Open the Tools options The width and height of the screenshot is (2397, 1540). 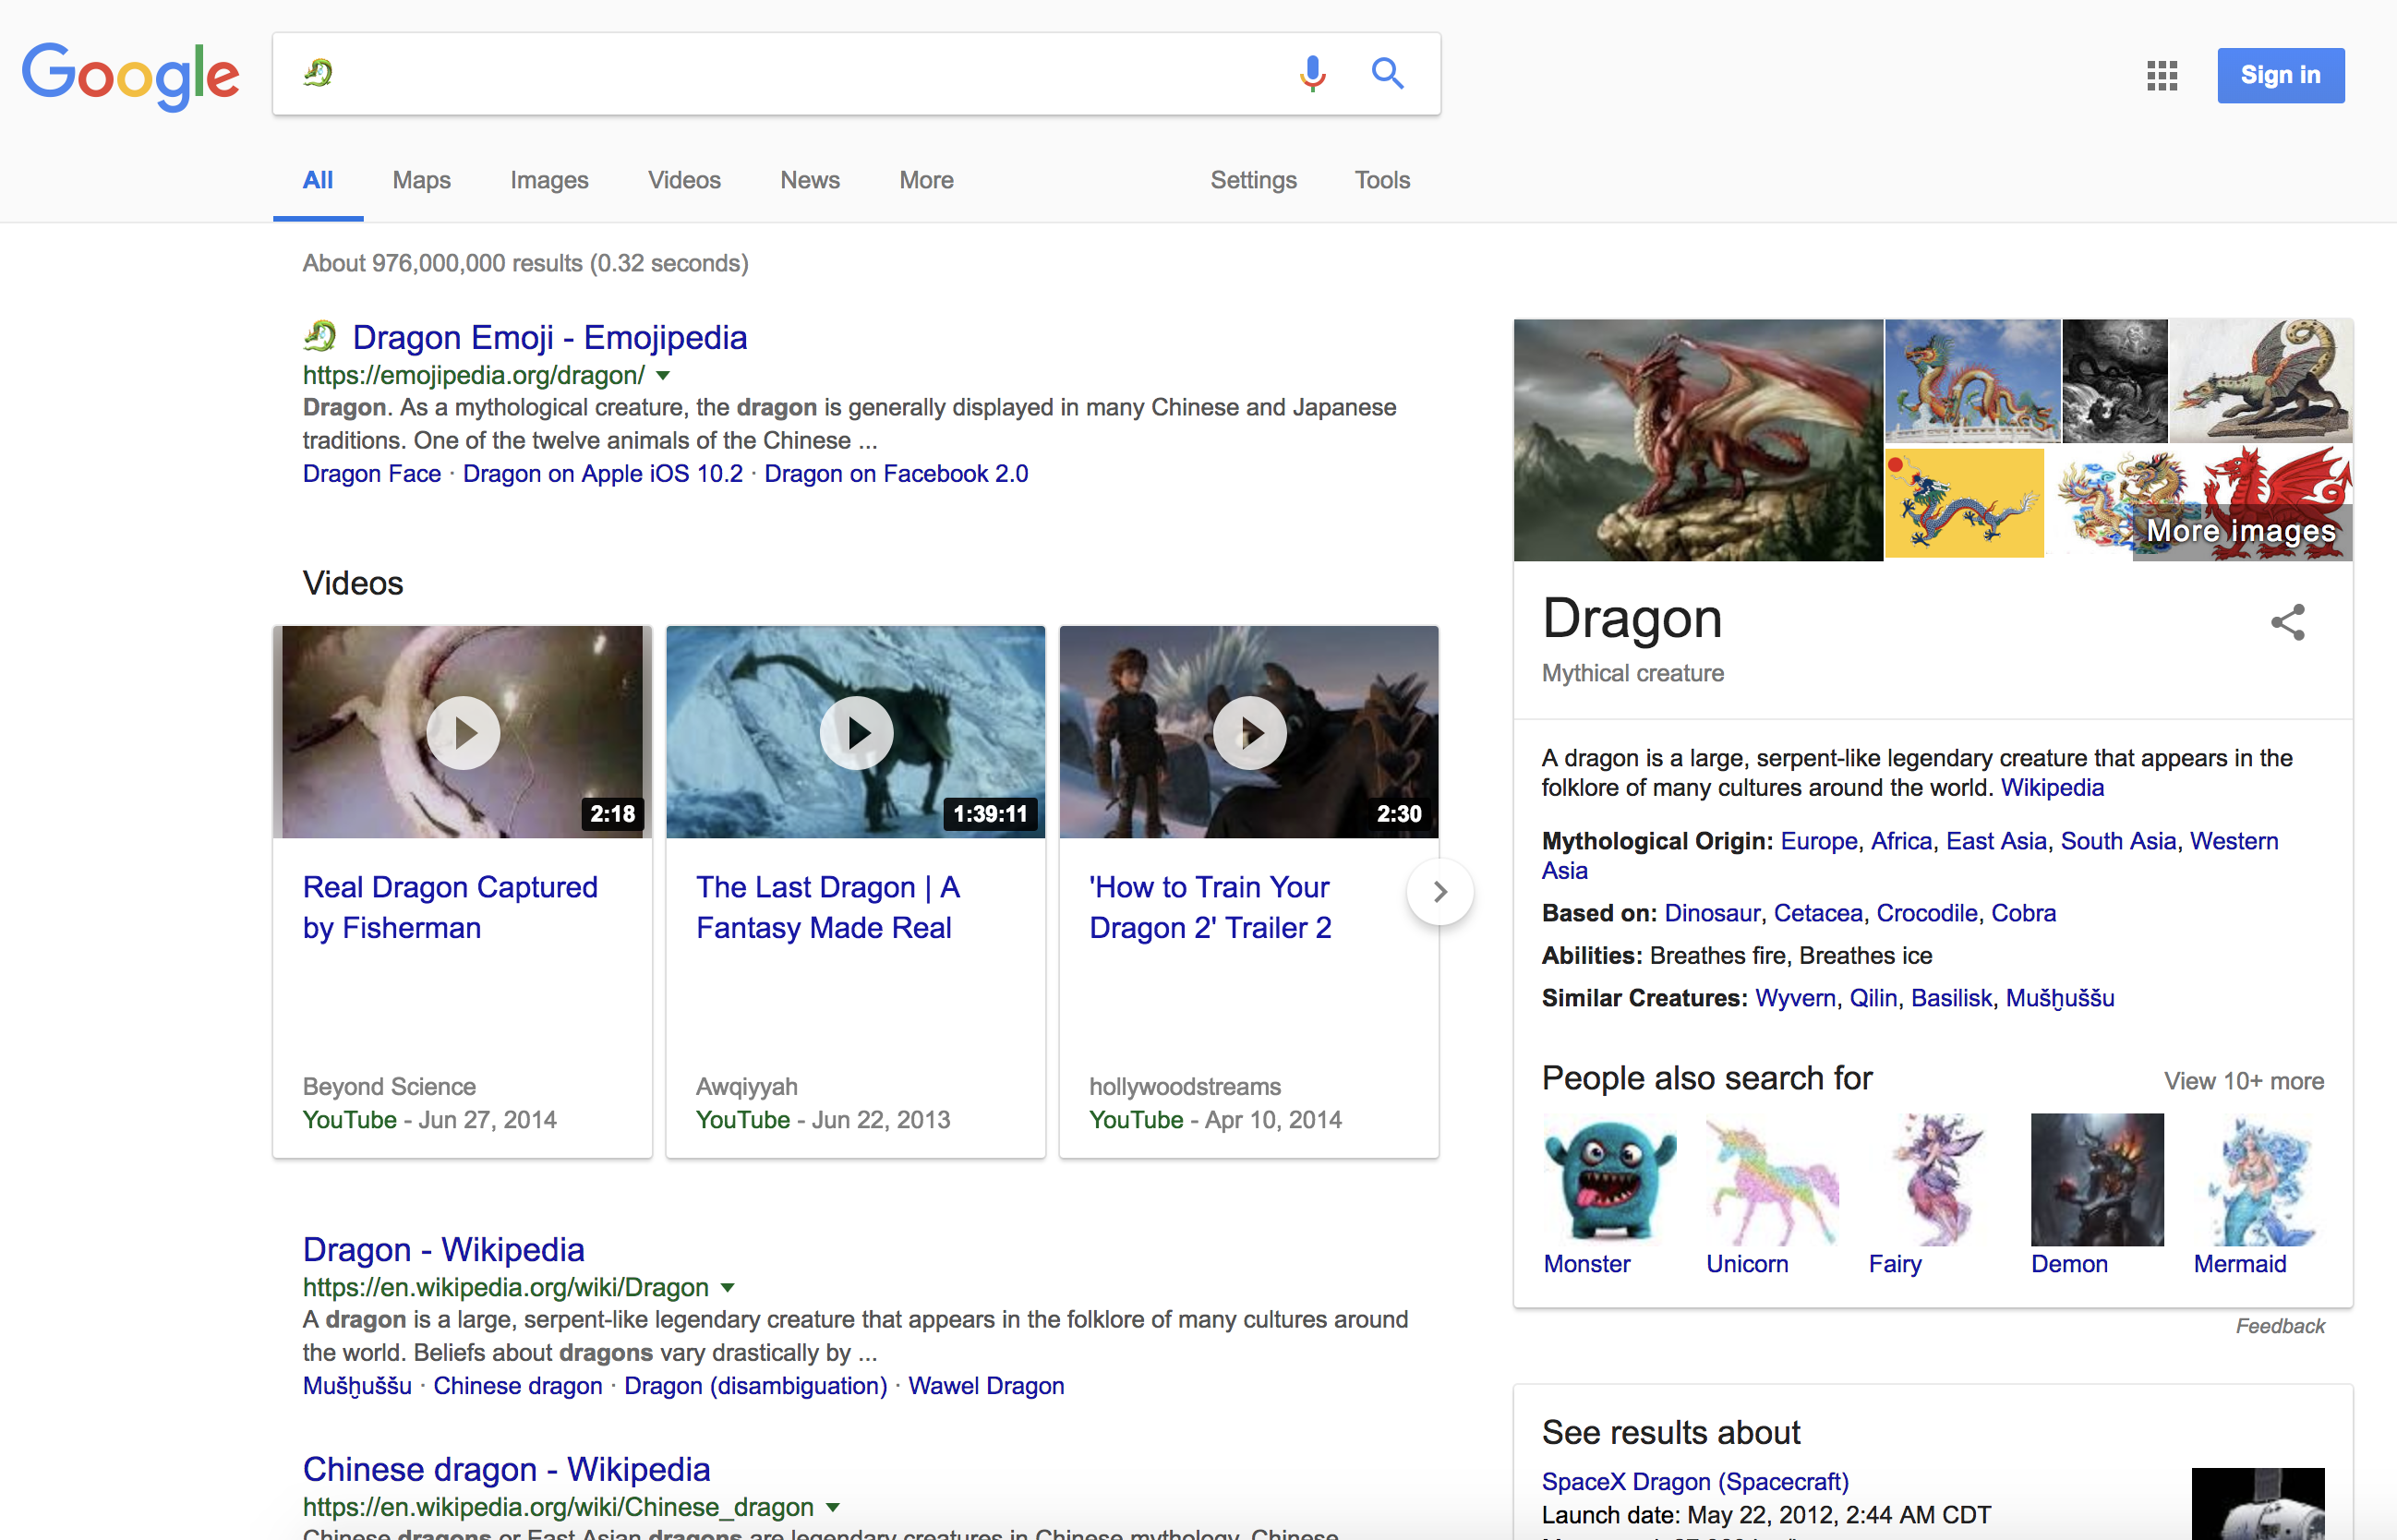pos(1382,180)
